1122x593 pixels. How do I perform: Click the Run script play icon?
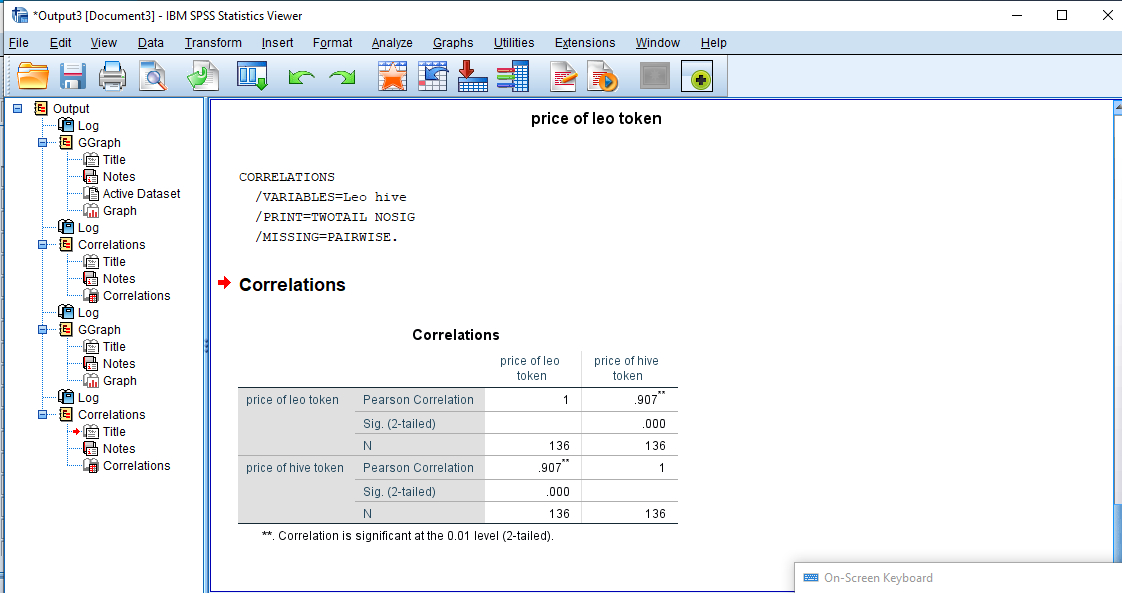pos(602,77)
